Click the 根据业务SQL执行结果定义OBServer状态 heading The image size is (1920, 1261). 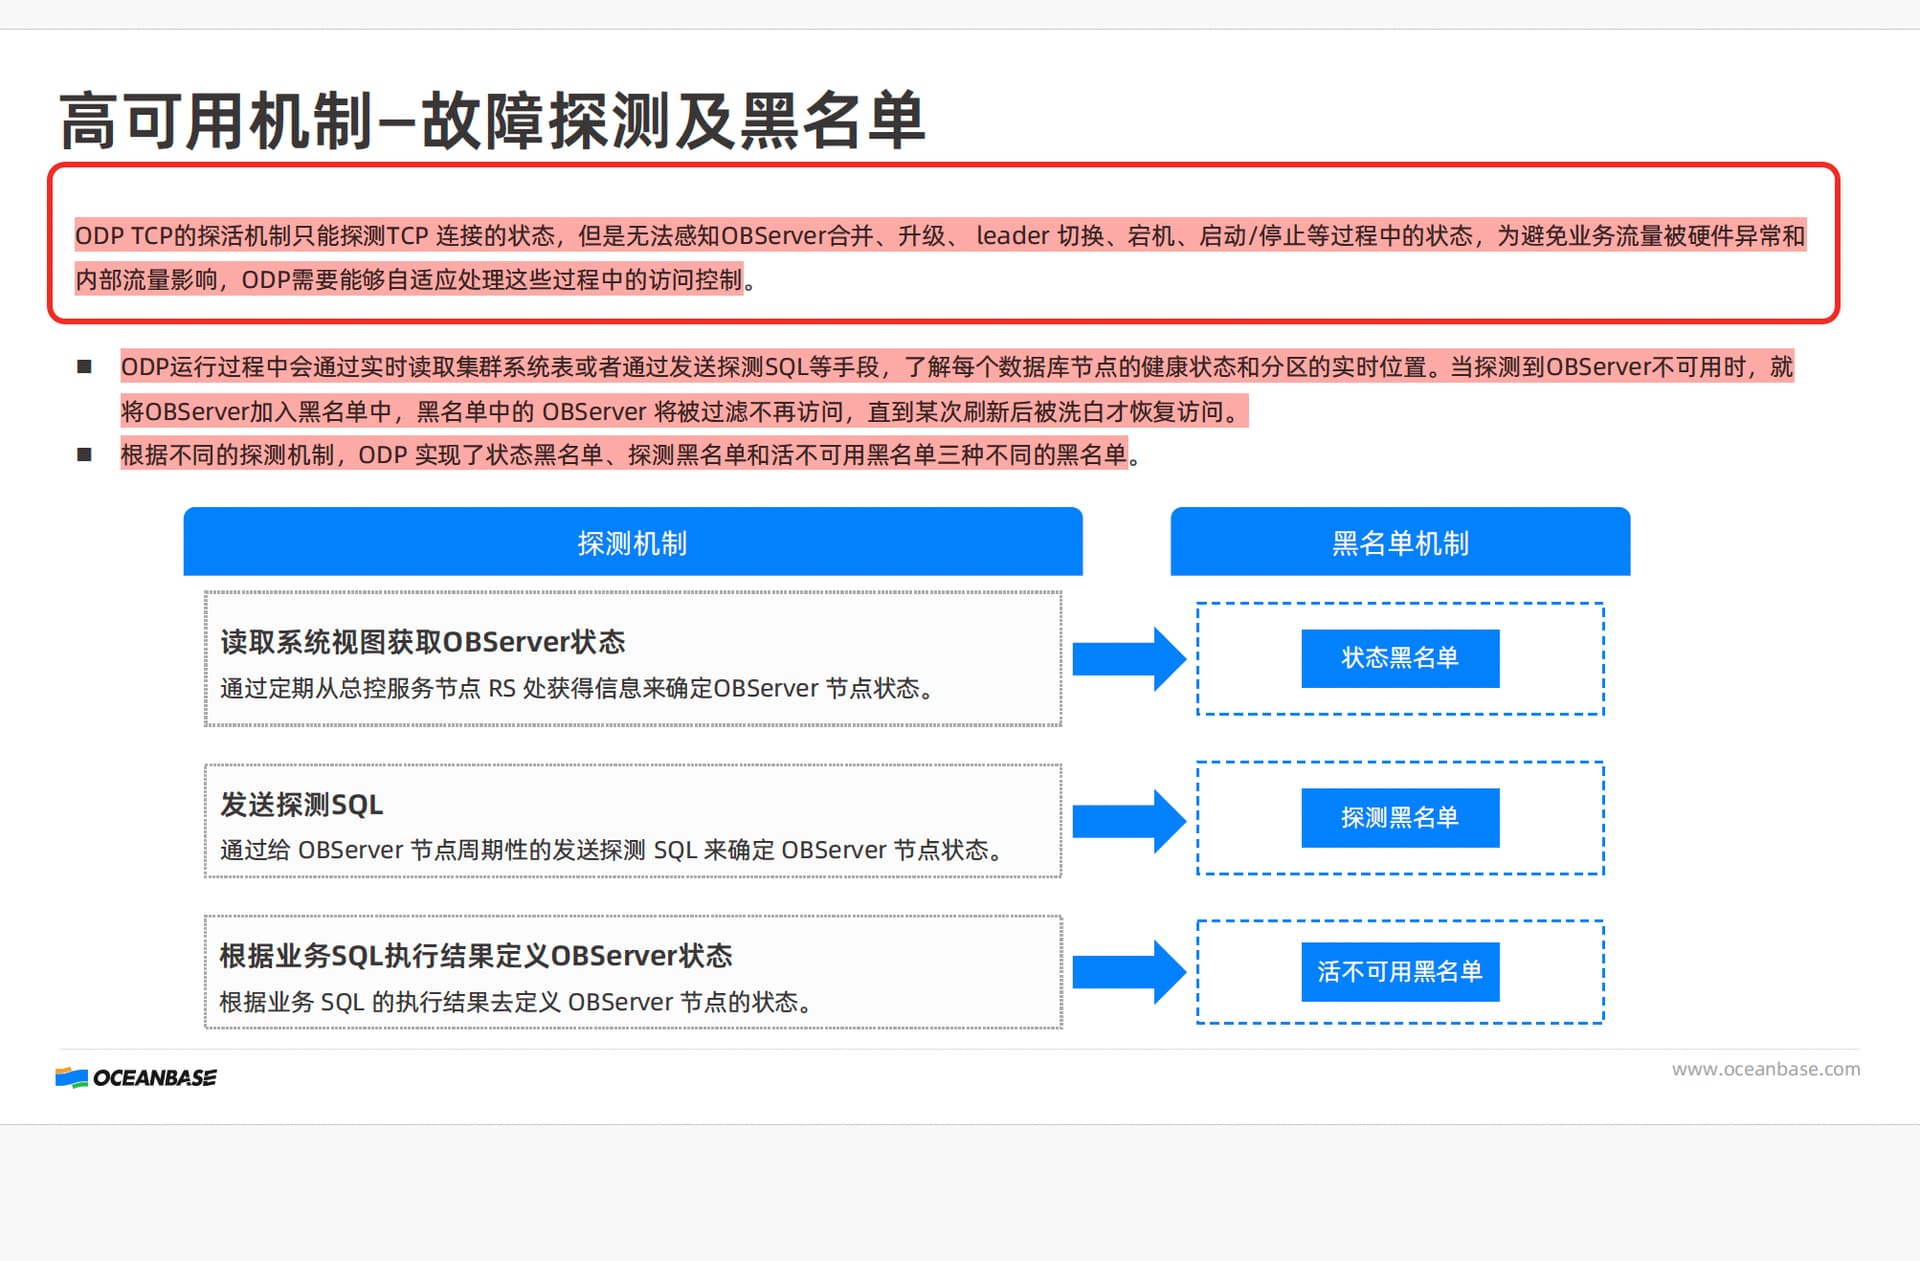475,956
